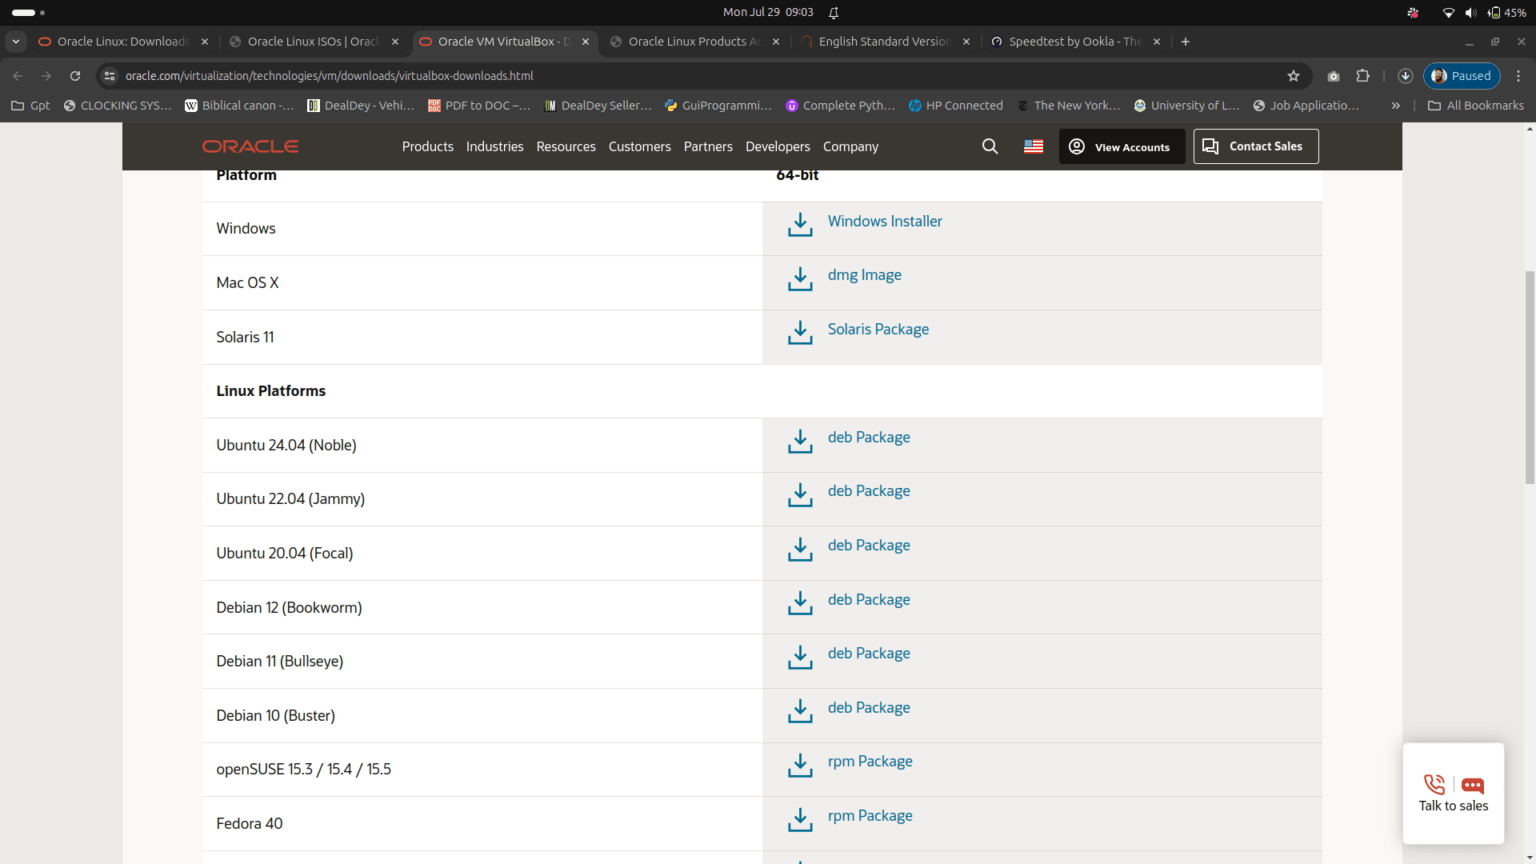
Task: Open the US flag country selector icon
Action: (x=1033, y=146)
